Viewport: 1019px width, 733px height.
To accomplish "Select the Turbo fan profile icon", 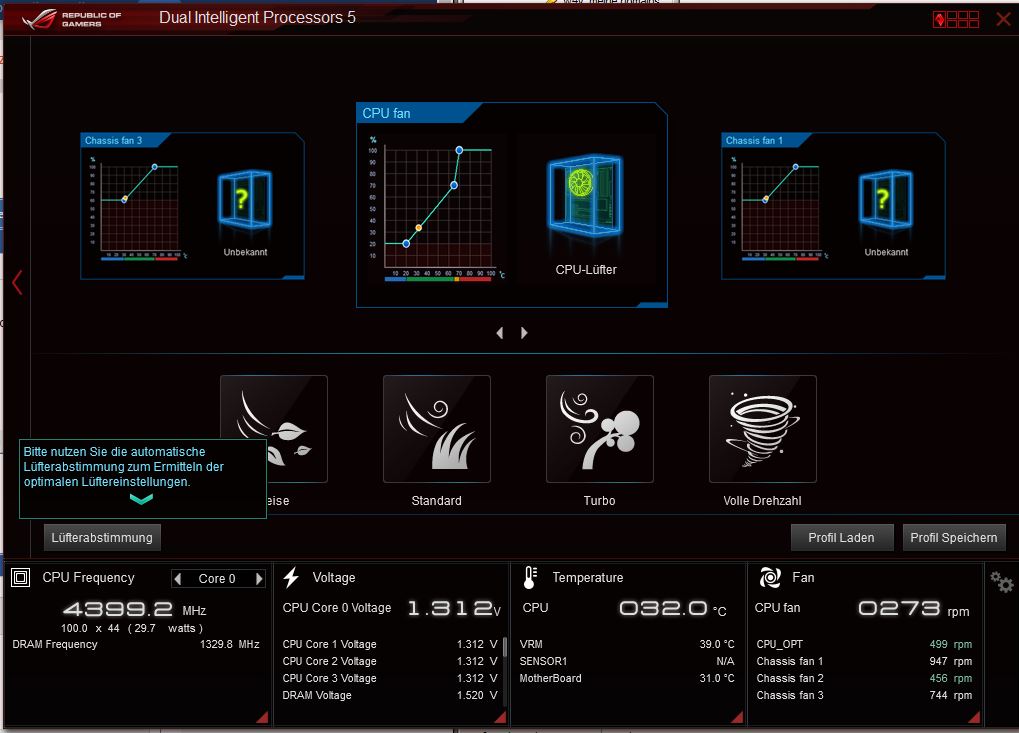I will coord(600,429).
